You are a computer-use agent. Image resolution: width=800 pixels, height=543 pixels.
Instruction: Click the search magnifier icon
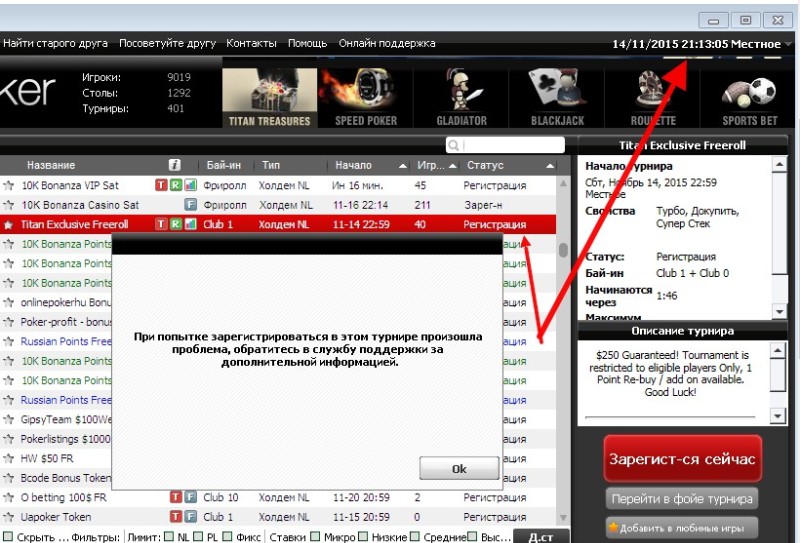(453, 145)
